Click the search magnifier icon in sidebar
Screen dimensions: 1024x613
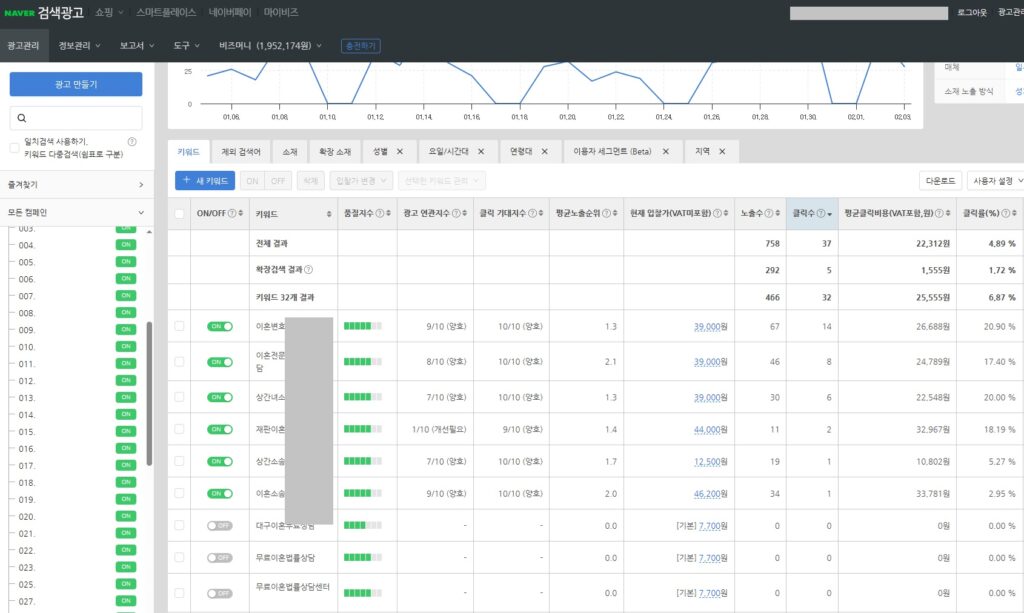point(21,118)
